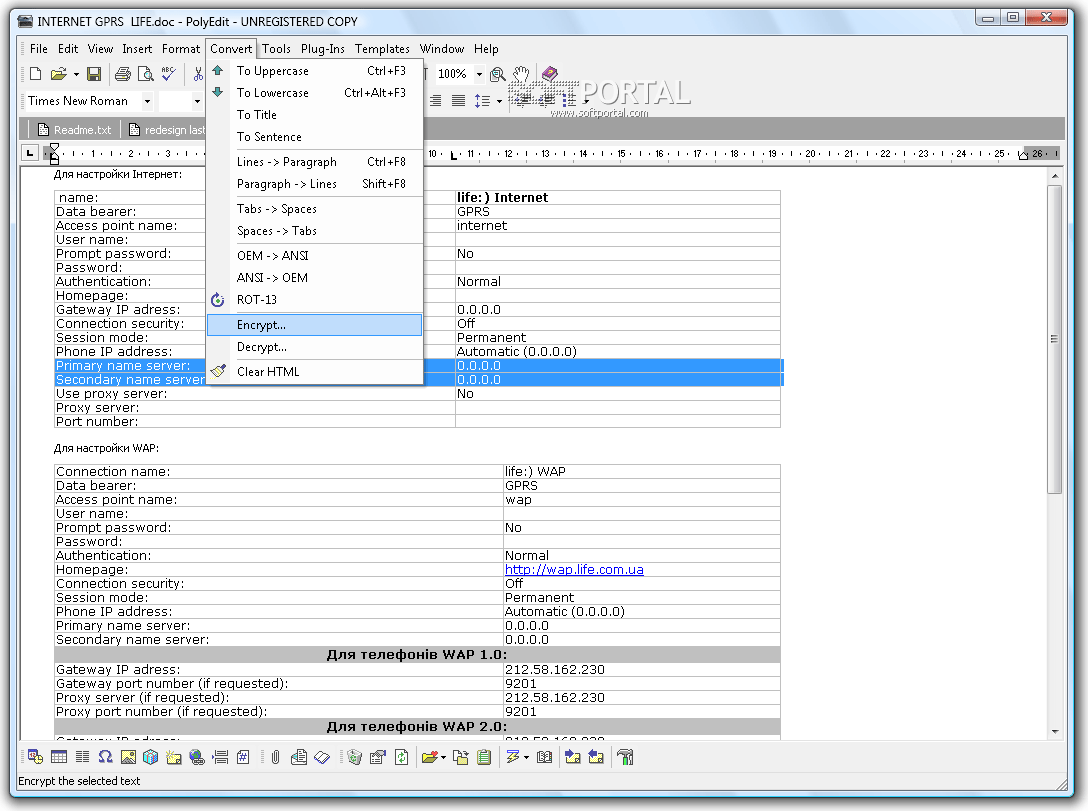
Task: Click the zoom magnifier icon
Action: pos(498,74)
